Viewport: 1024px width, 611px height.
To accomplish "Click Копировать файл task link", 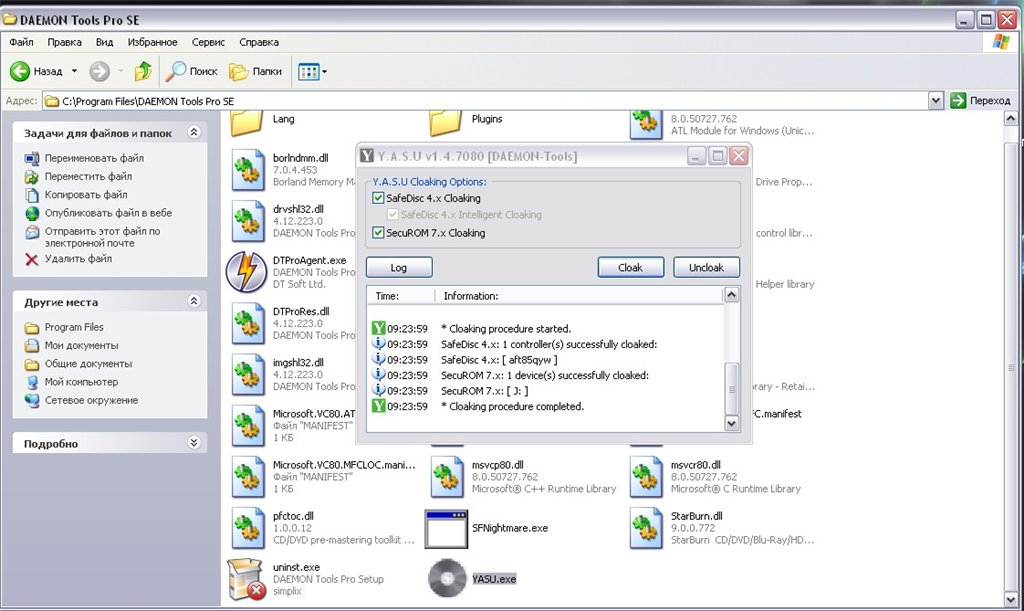I will pos(86,195).
